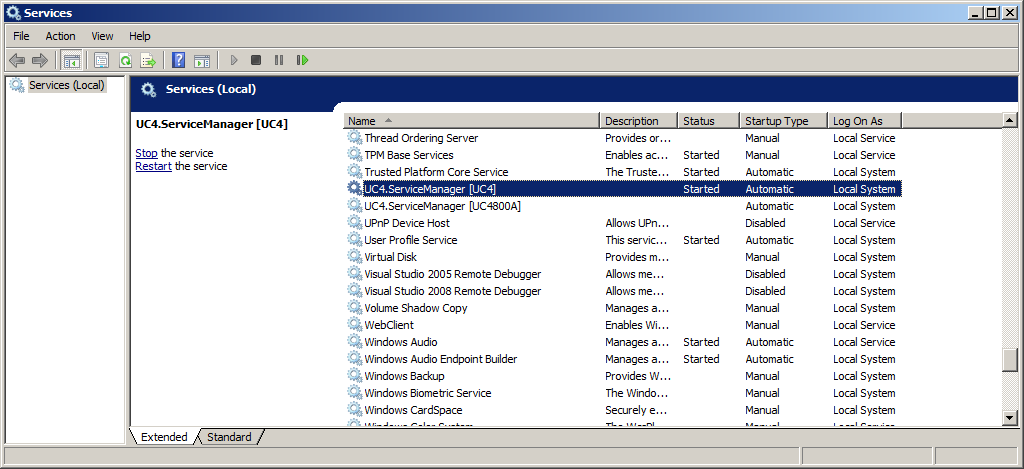The width and height of the screenshot is (1024, 469).
Task: Click the services list vertical scrollbar thumb
Action: coord(1010,360)
